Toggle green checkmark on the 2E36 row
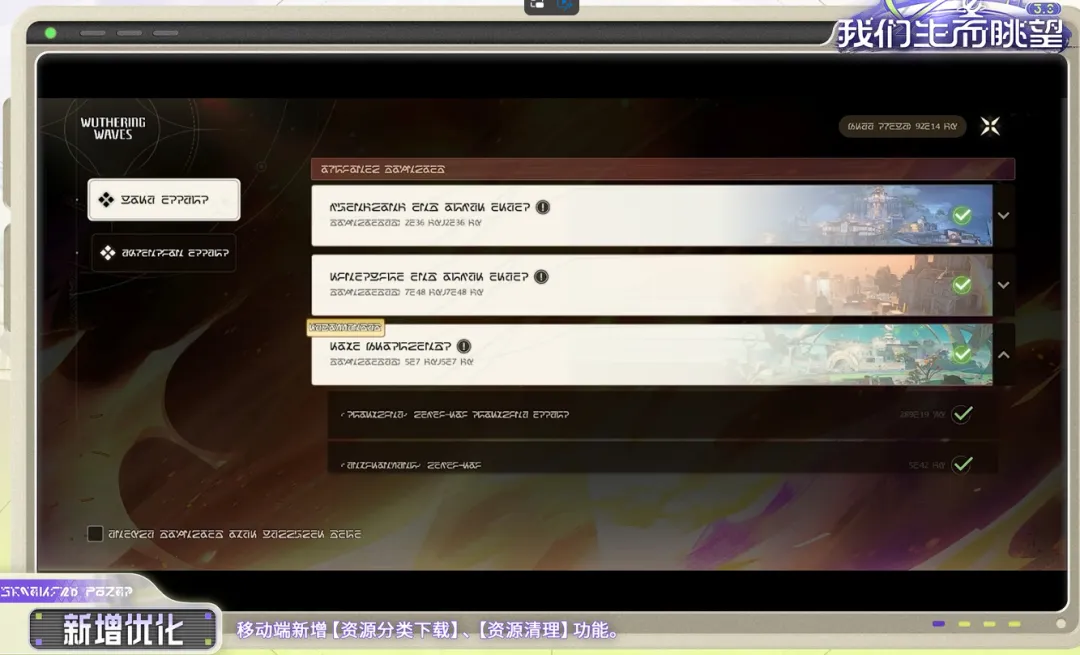This screenshot has width=1080, height=655. (x=962, y=216)
